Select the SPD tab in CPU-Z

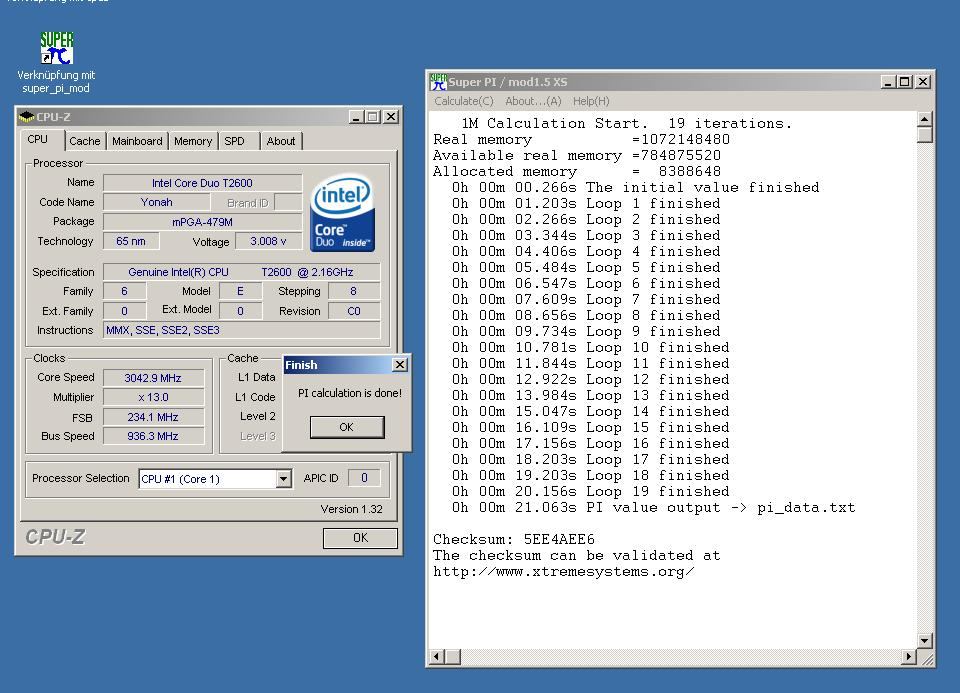[x=234, y=141]
